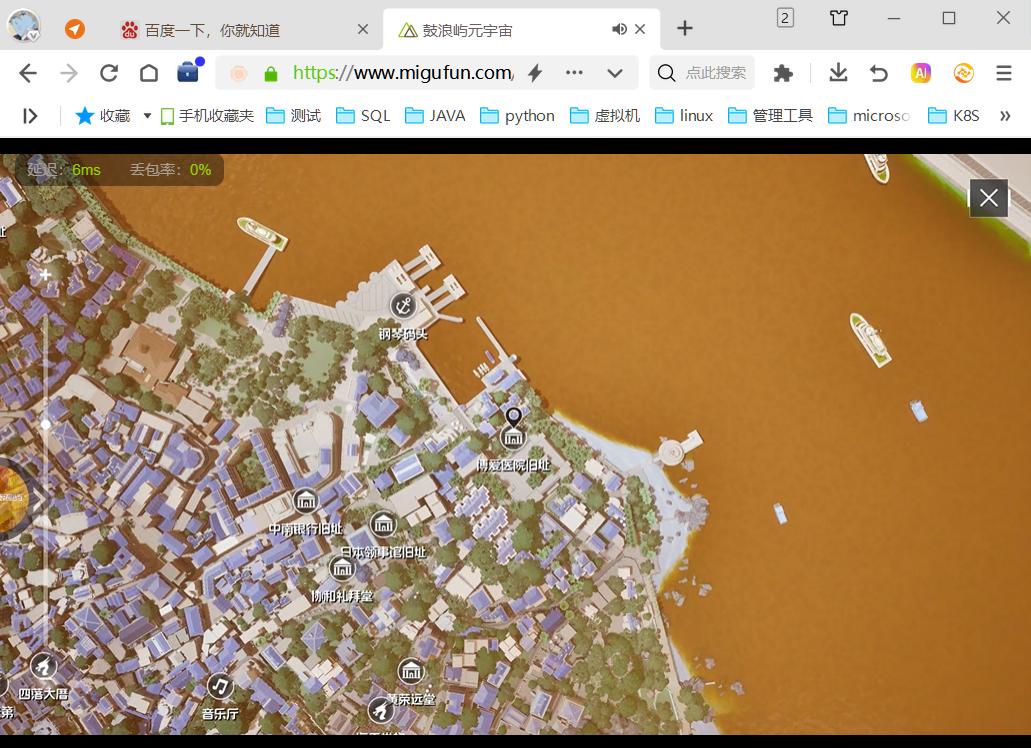This screenshot has width=1031, height=748.
Task: Open a new browser tab
Action: pos(685,29)
